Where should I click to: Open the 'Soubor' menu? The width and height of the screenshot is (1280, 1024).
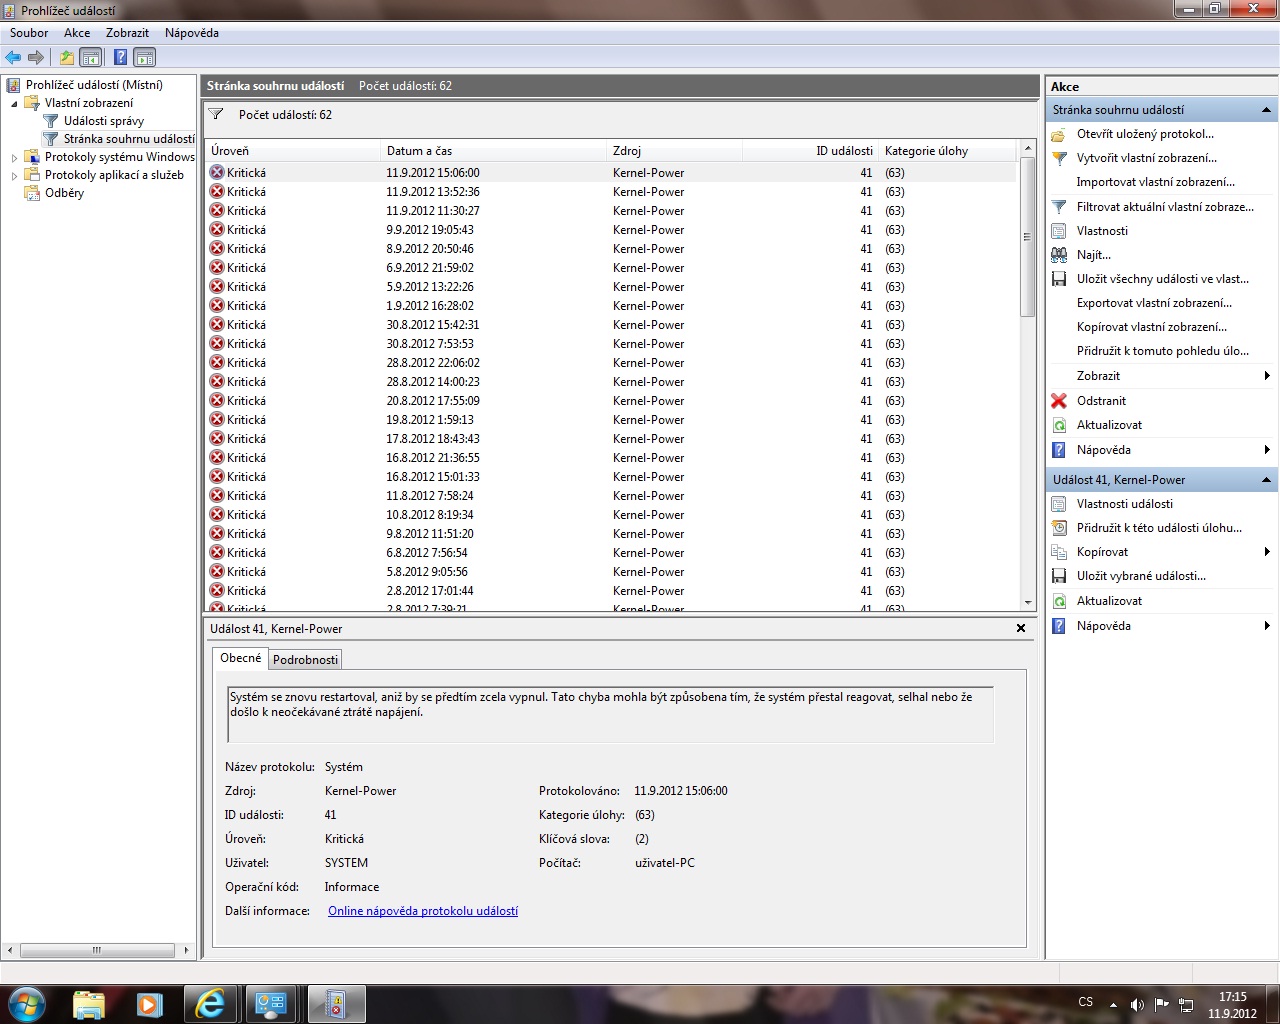tap(29, 33)
